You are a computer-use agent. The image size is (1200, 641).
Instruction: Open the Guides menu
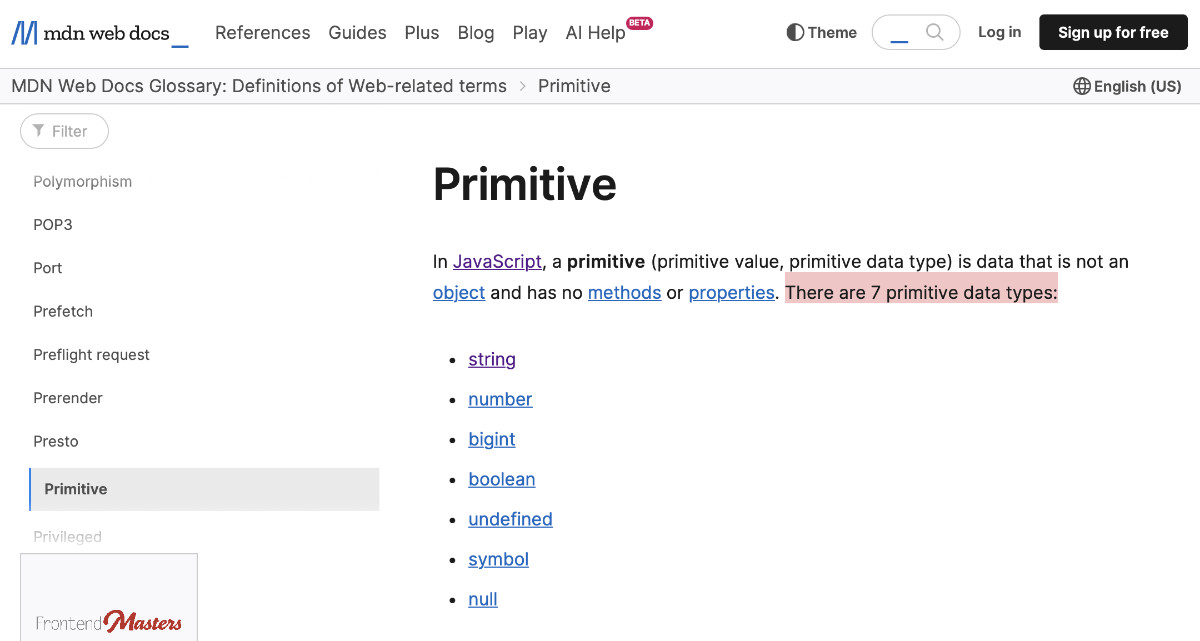[x=357, y=33]
